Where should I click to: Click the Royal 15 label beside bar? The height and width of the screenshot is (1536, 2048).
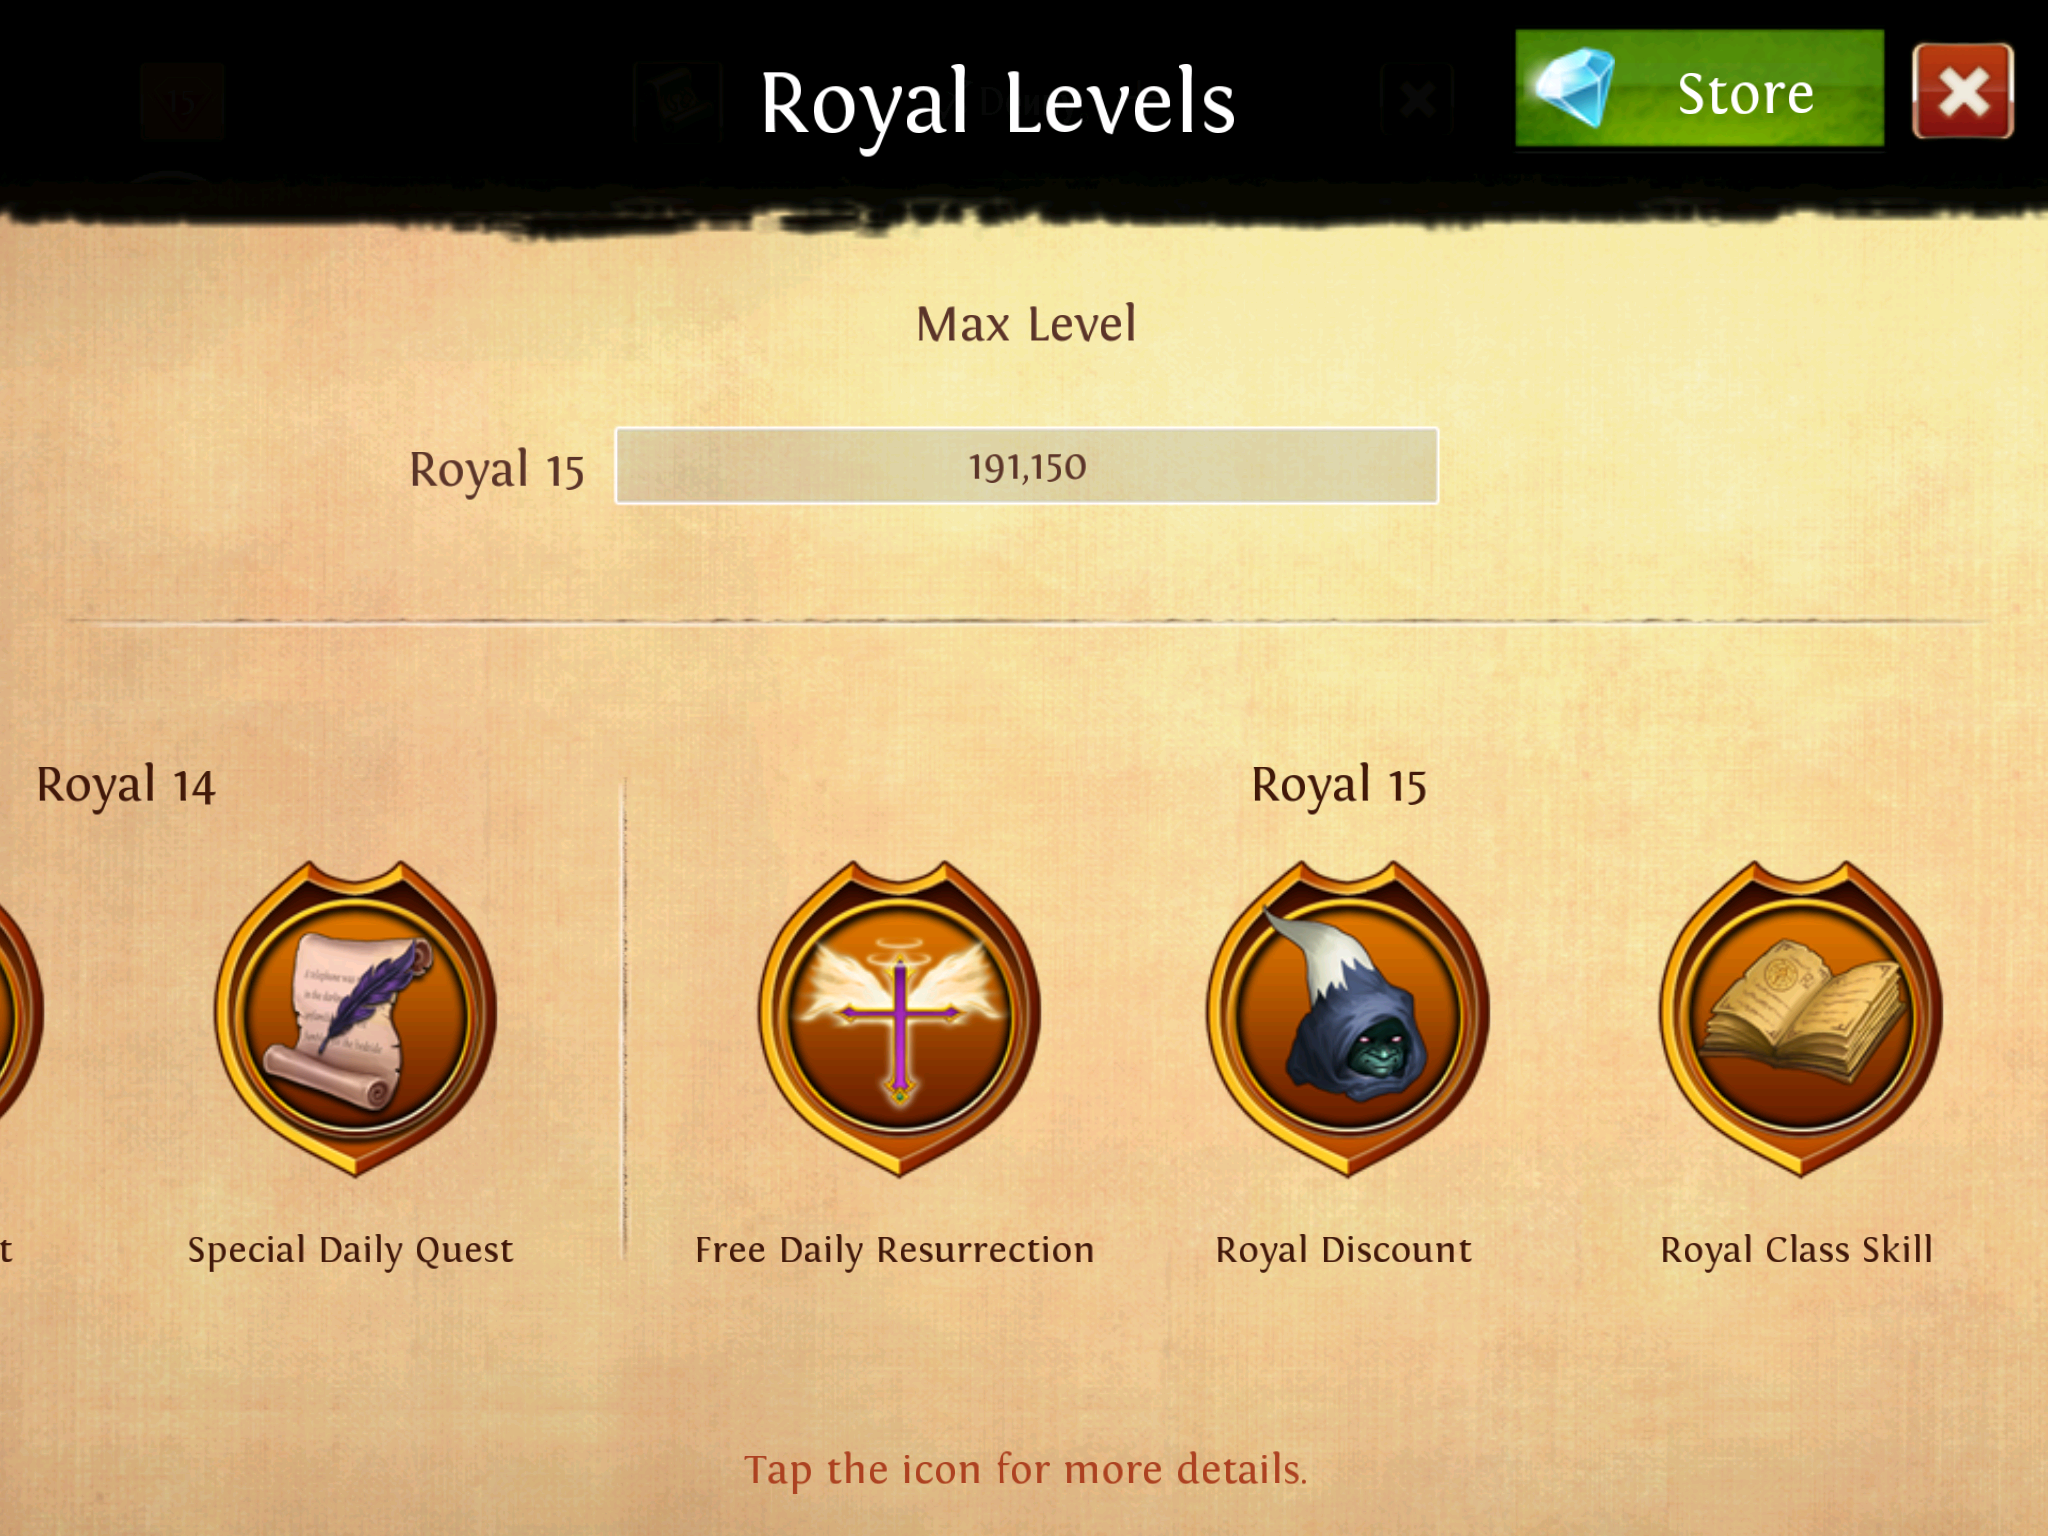(497, 470)
